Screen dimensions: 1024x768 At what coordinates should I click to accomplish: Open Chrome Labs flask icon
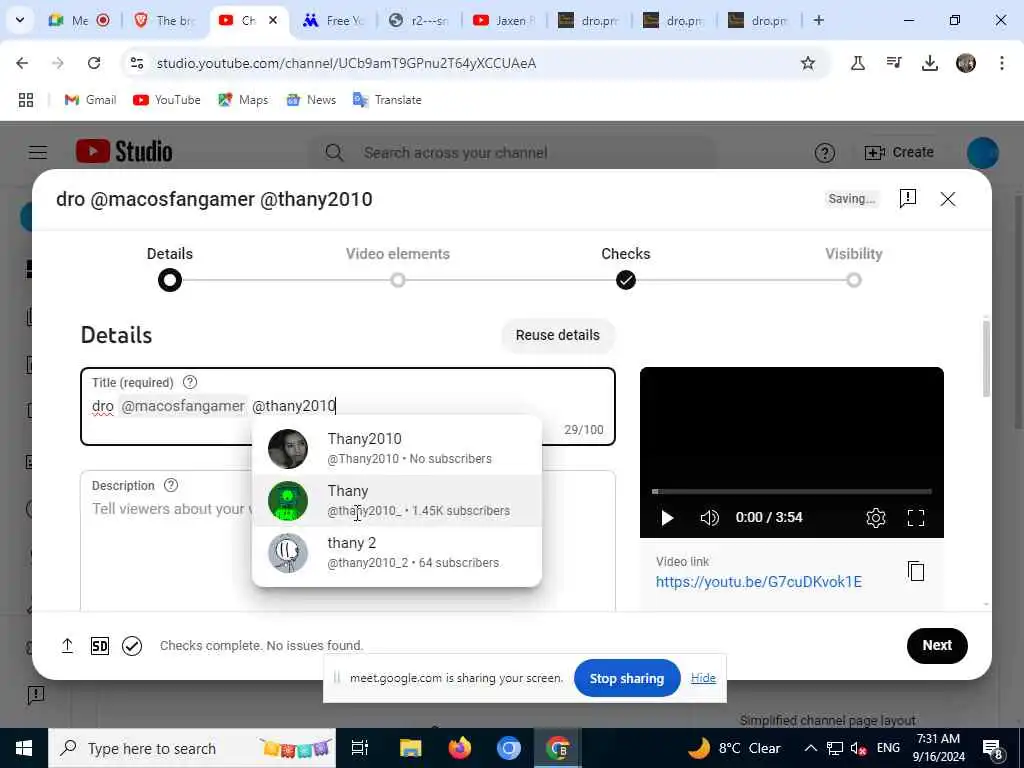[857, 63]
